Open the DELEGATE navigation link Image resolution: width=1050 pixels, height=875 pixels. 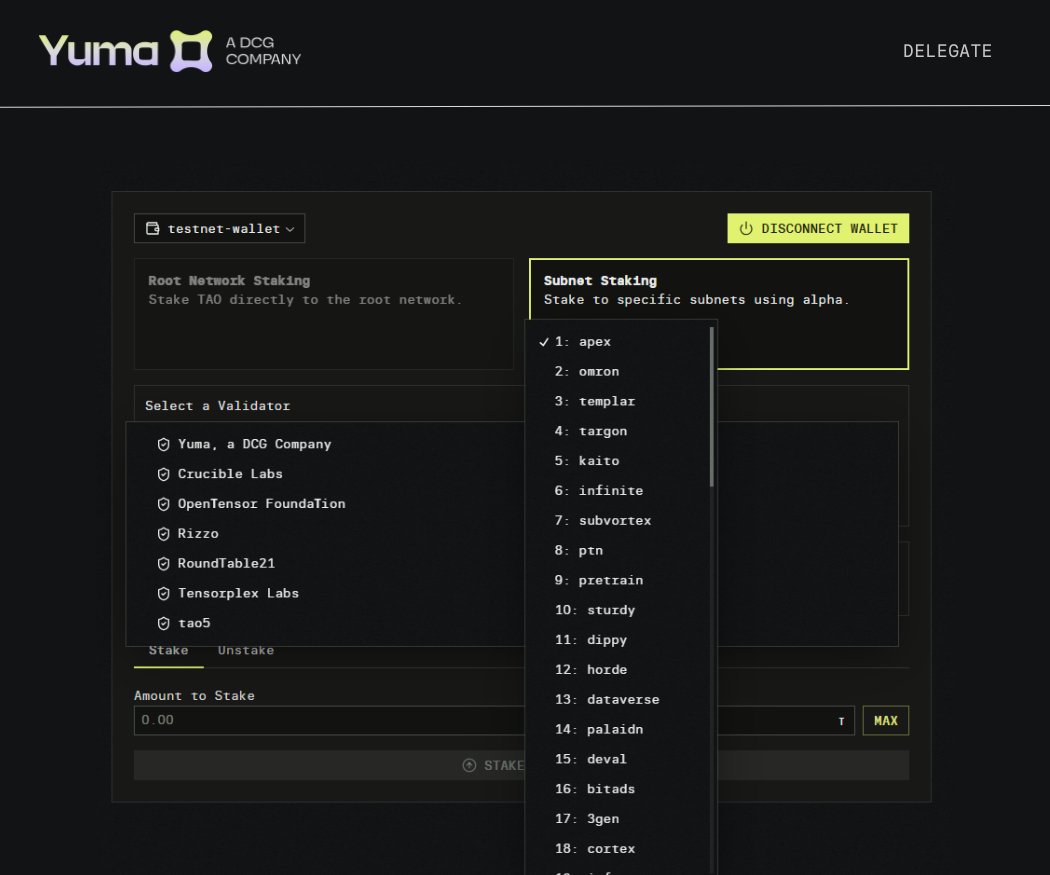coord(947,51)
